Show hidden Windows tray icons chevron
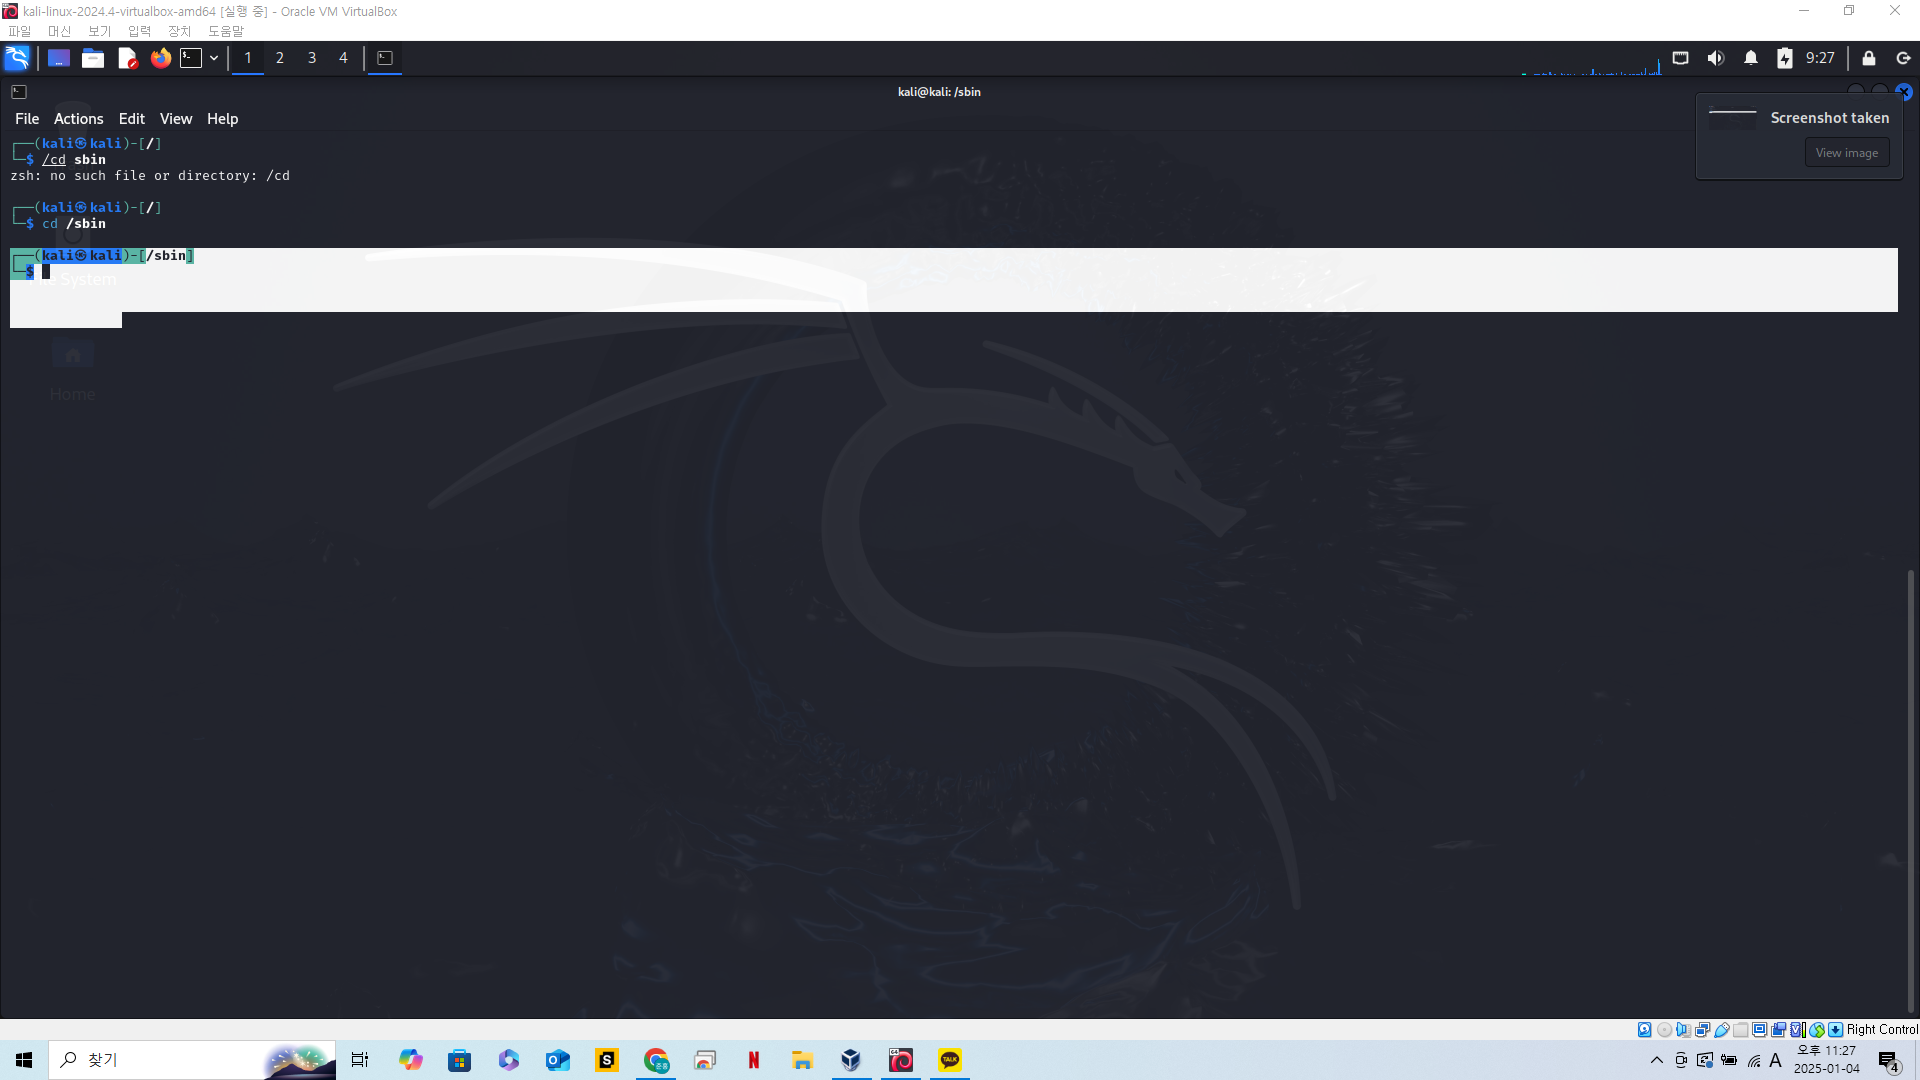Image resolution: width=1920 pixels, height=1080 pixels. click(x=1657, y=1060)
